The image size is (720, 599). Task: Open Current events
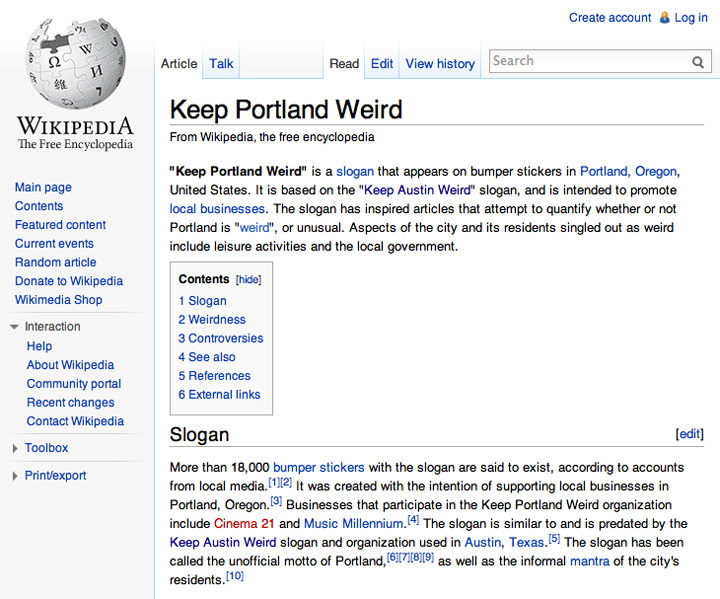(x=54, y=244)
